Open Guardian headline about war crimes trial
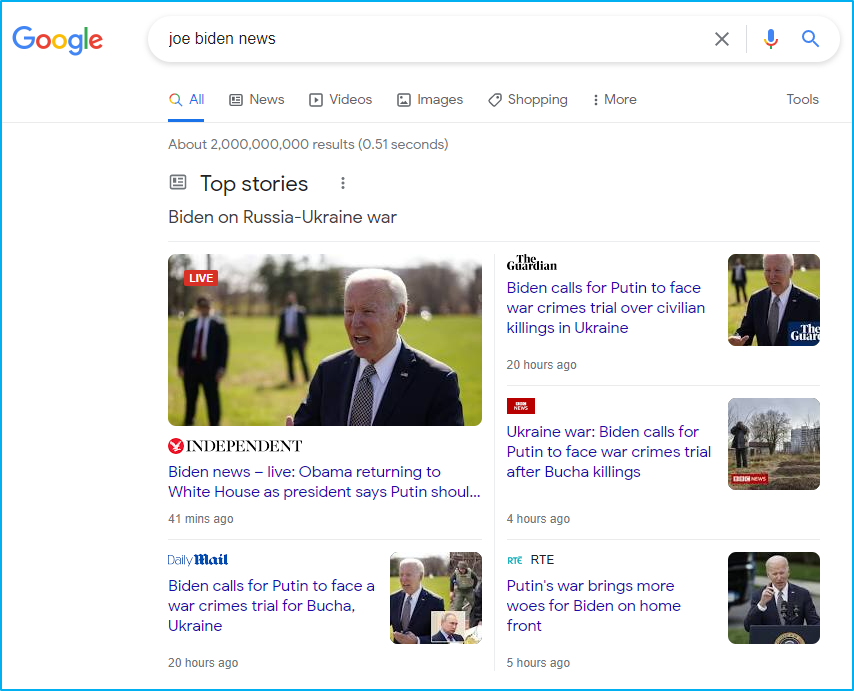This screenshot has width=854, height=691. coord(606,308)
